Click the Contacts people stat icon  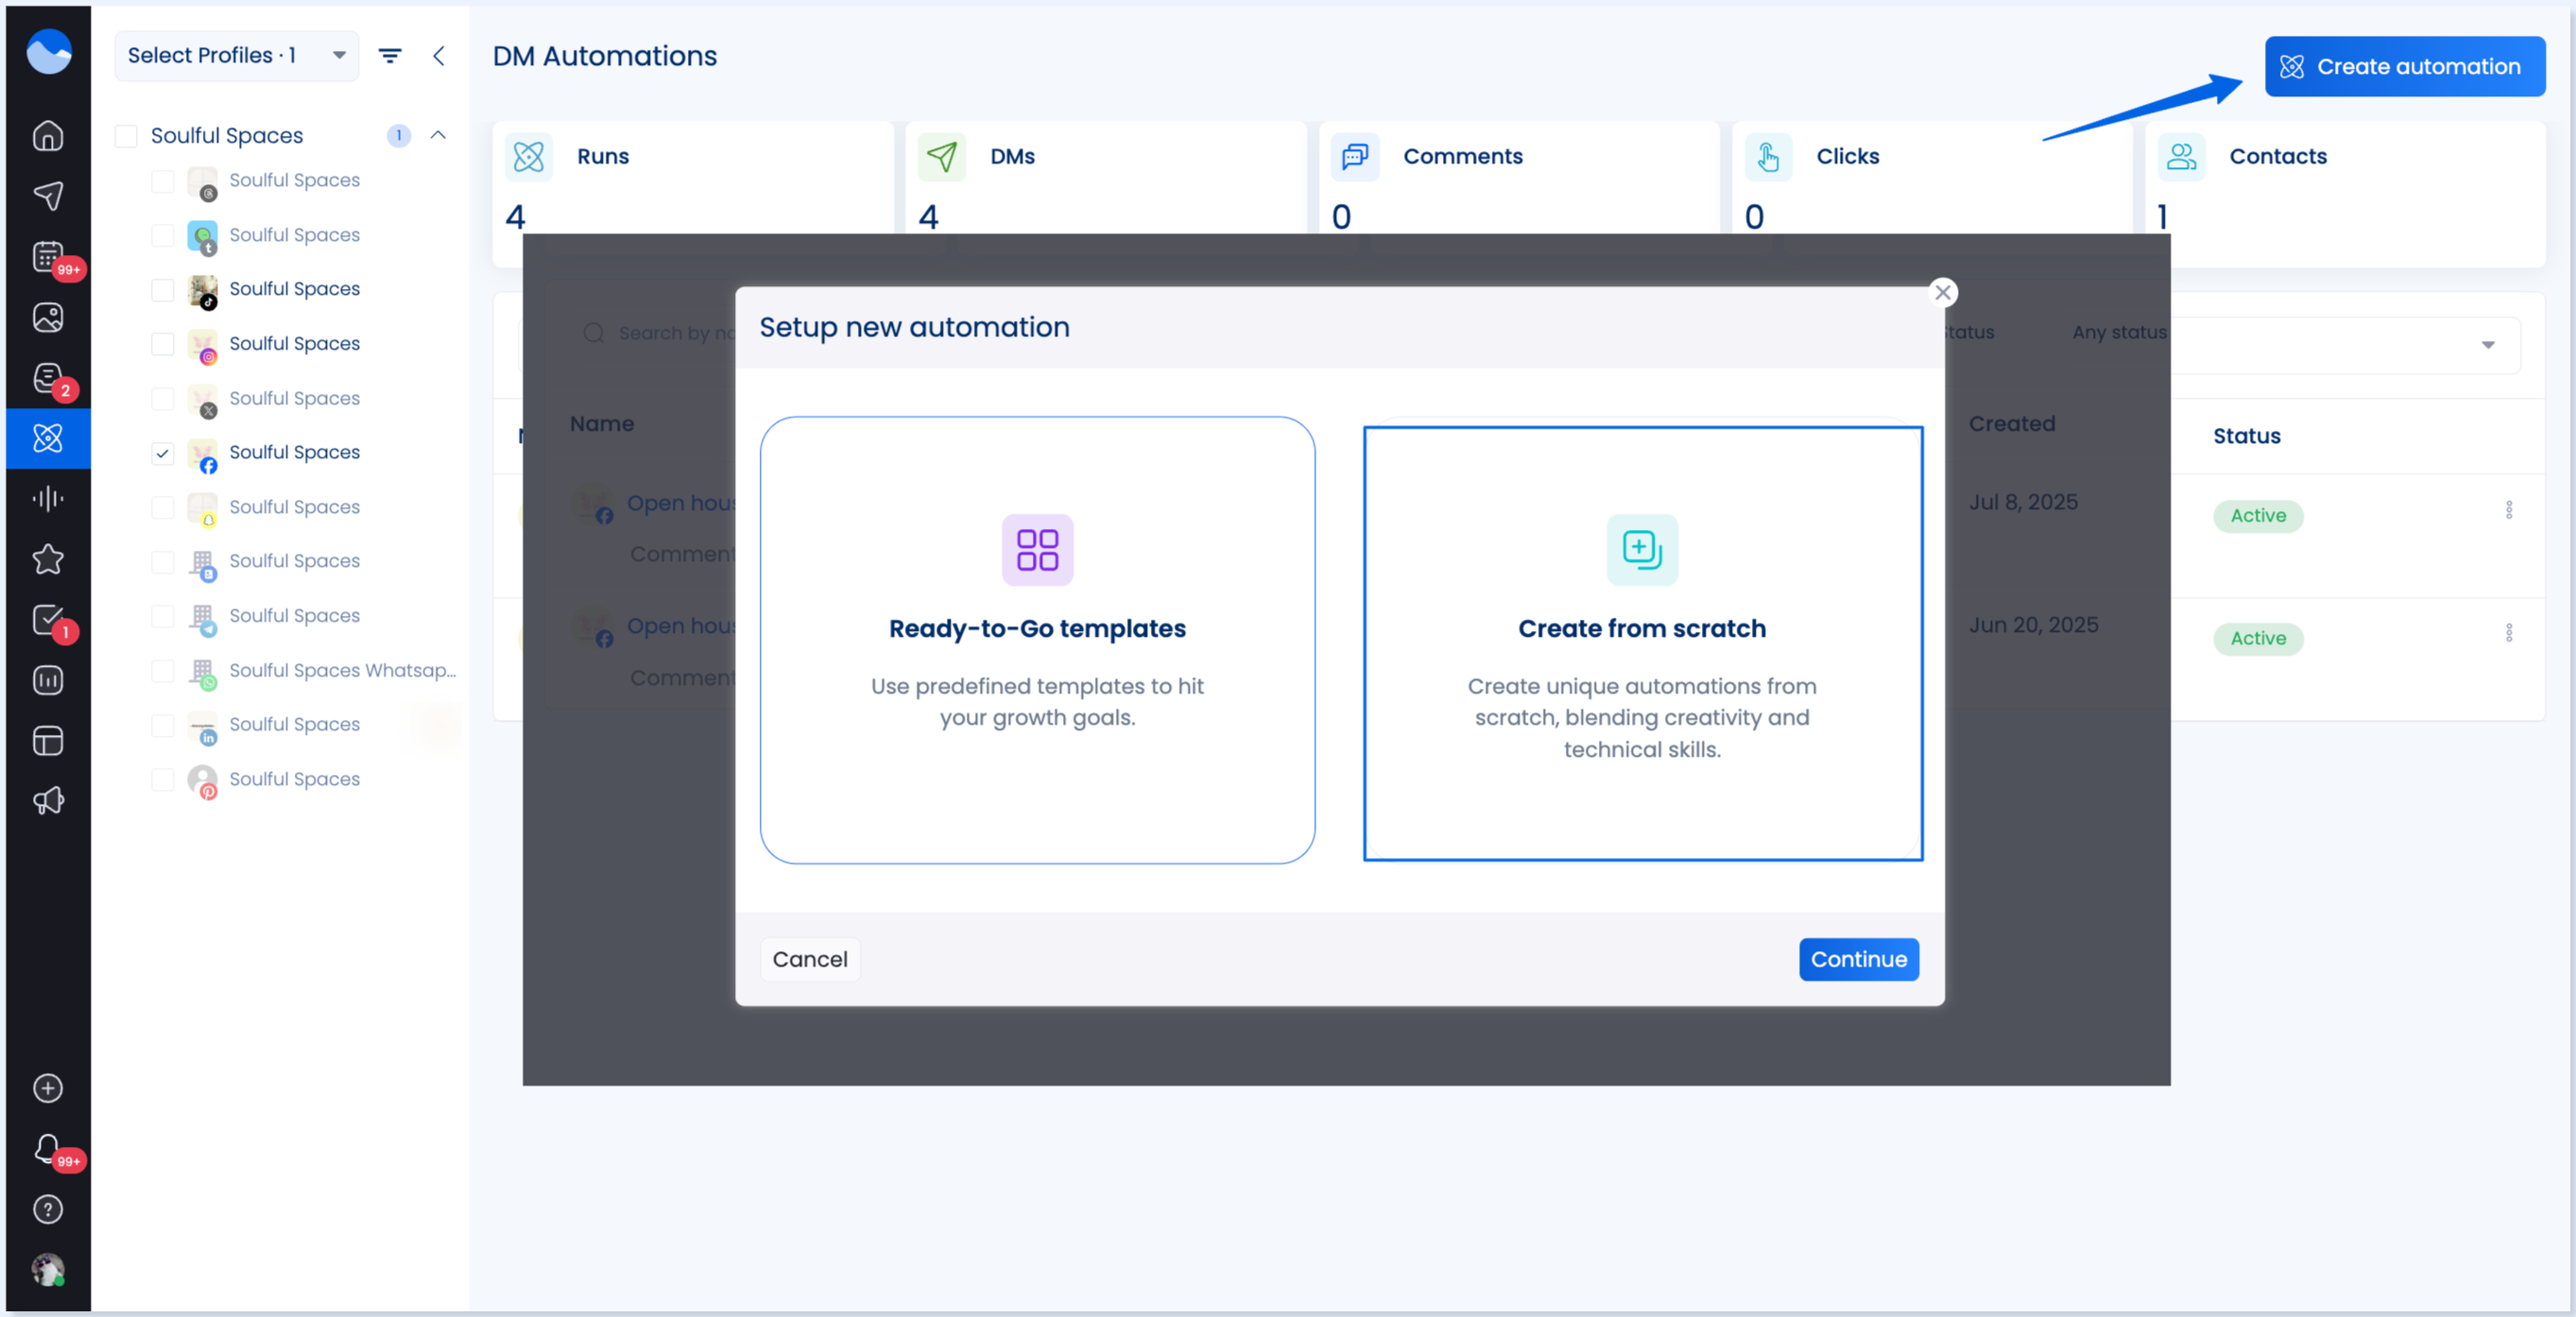pyautogui.click(x=2181, y=157)
